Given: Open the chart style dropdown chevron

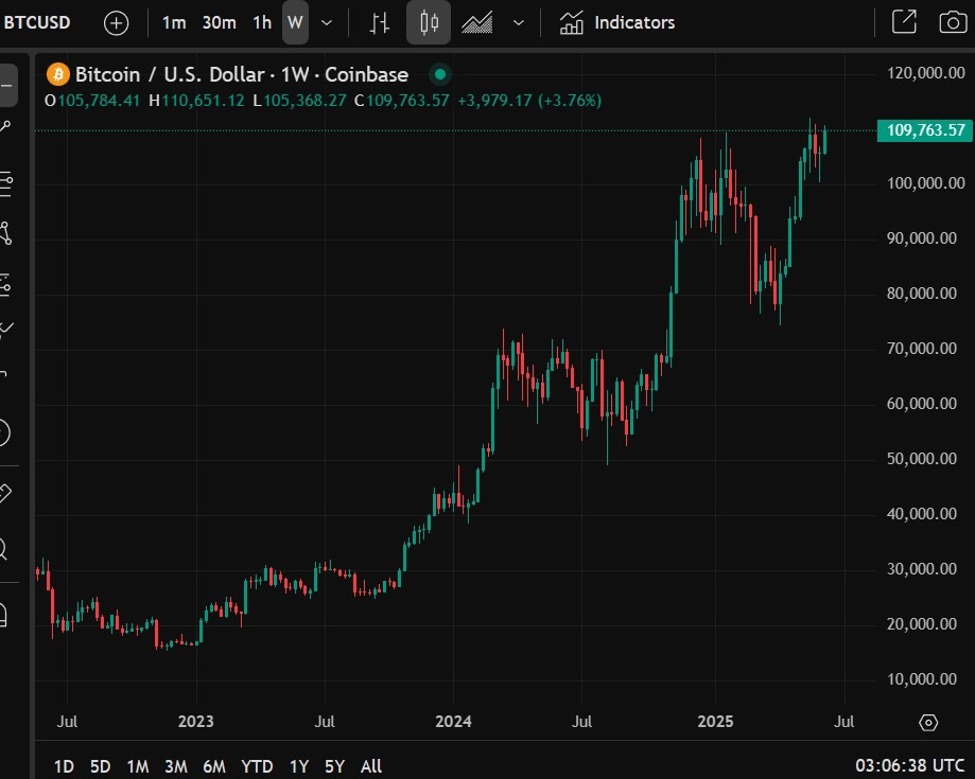Looking at the screenshot, I should (x=517, y=22).
